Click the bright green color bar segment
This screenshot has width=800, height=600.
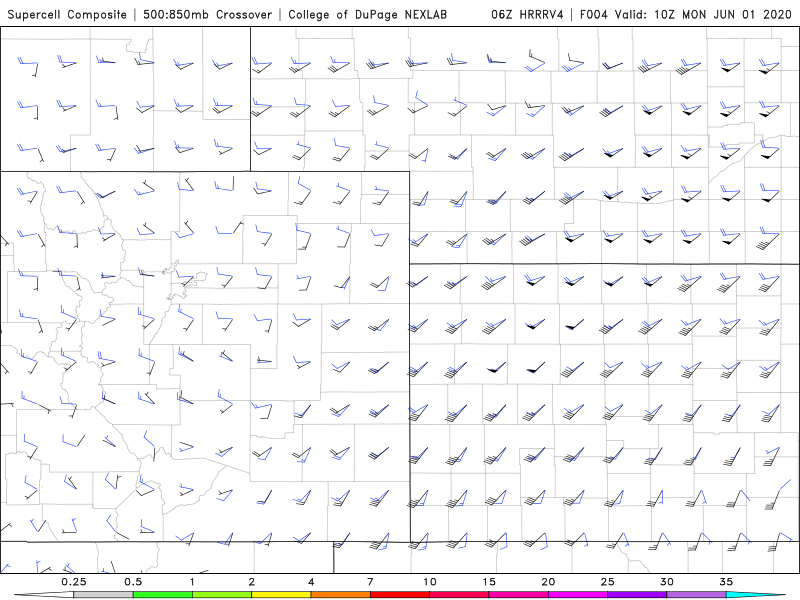pyautogui.click(x=163, y=595)
